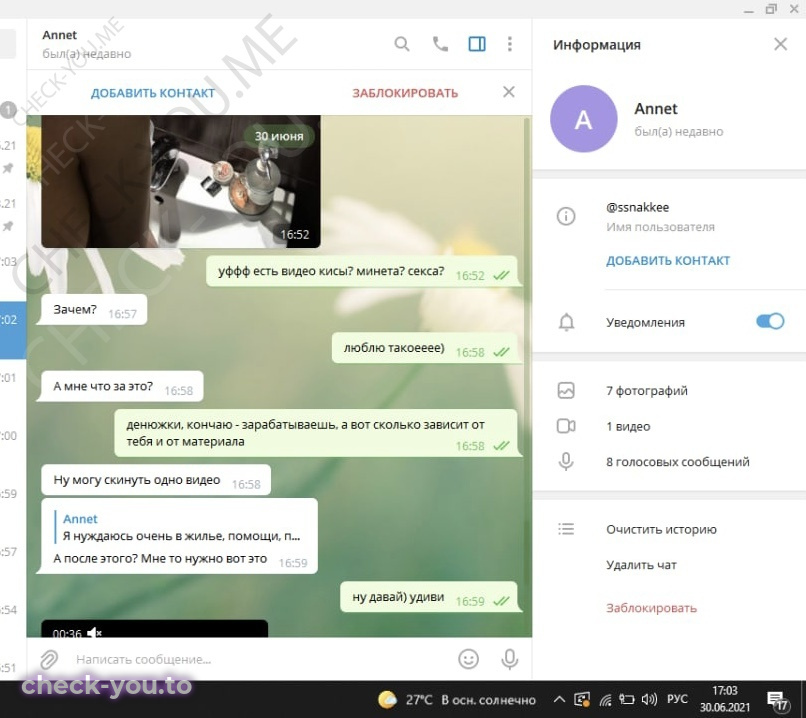This screenshot has height=718, width=806.
Task: Open the notification center icon
Action: point(777,700)
